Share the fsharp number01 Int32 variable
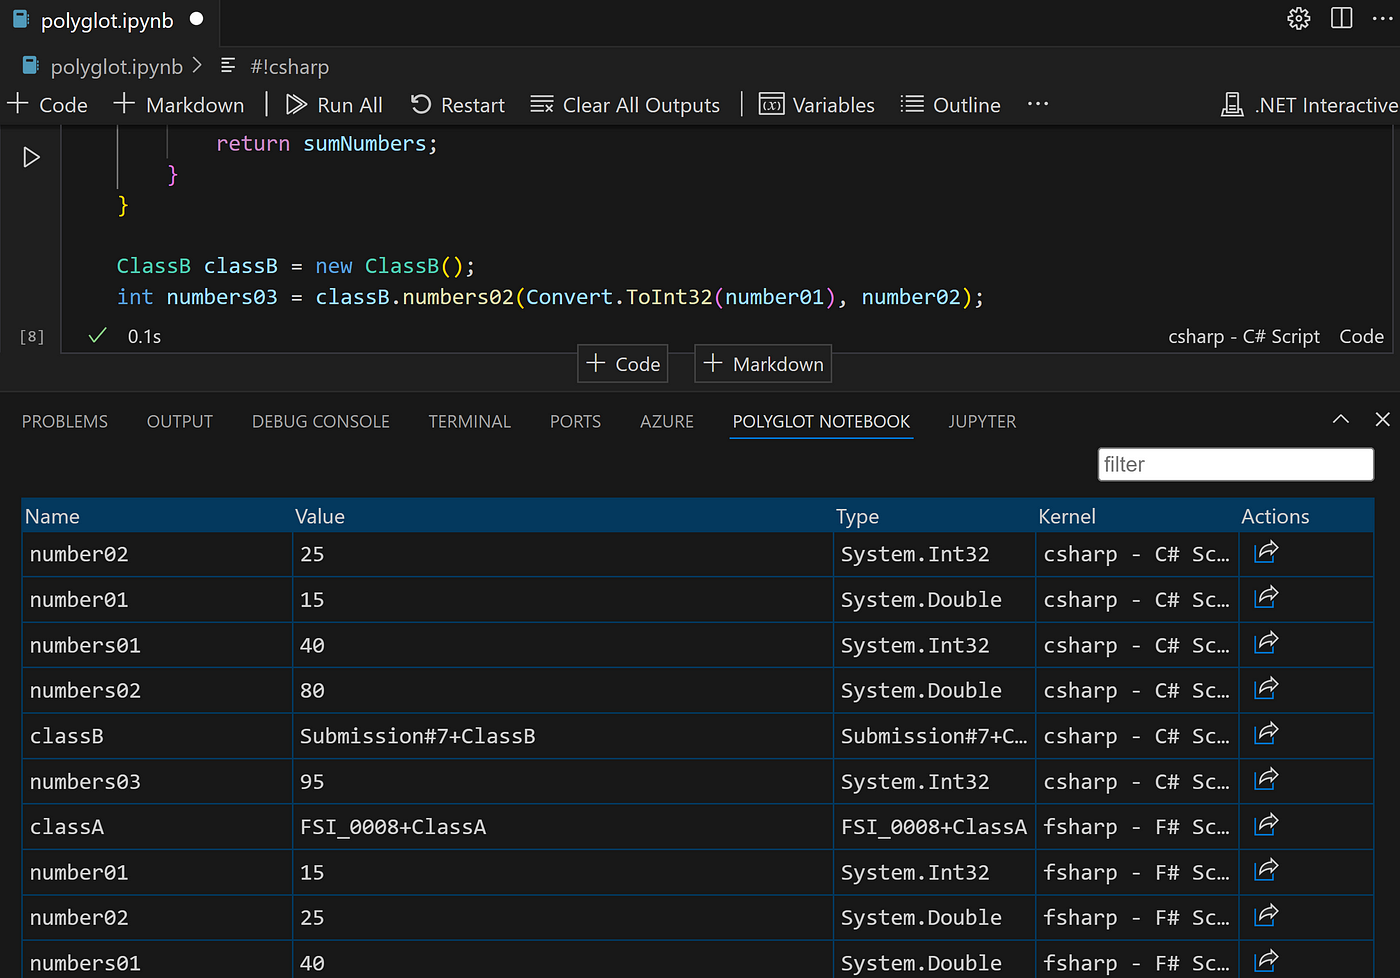The width and height of the screenshot is (1400, 978). [x=1266, y=870]
